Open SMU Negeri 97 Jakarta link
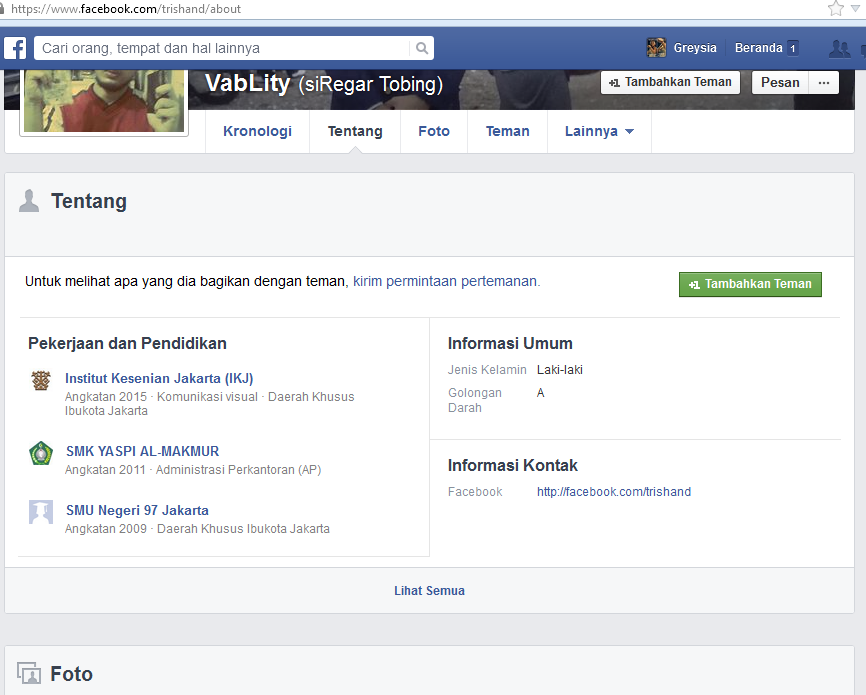Screen dimensions: 866x695 [x=138, y=510]
